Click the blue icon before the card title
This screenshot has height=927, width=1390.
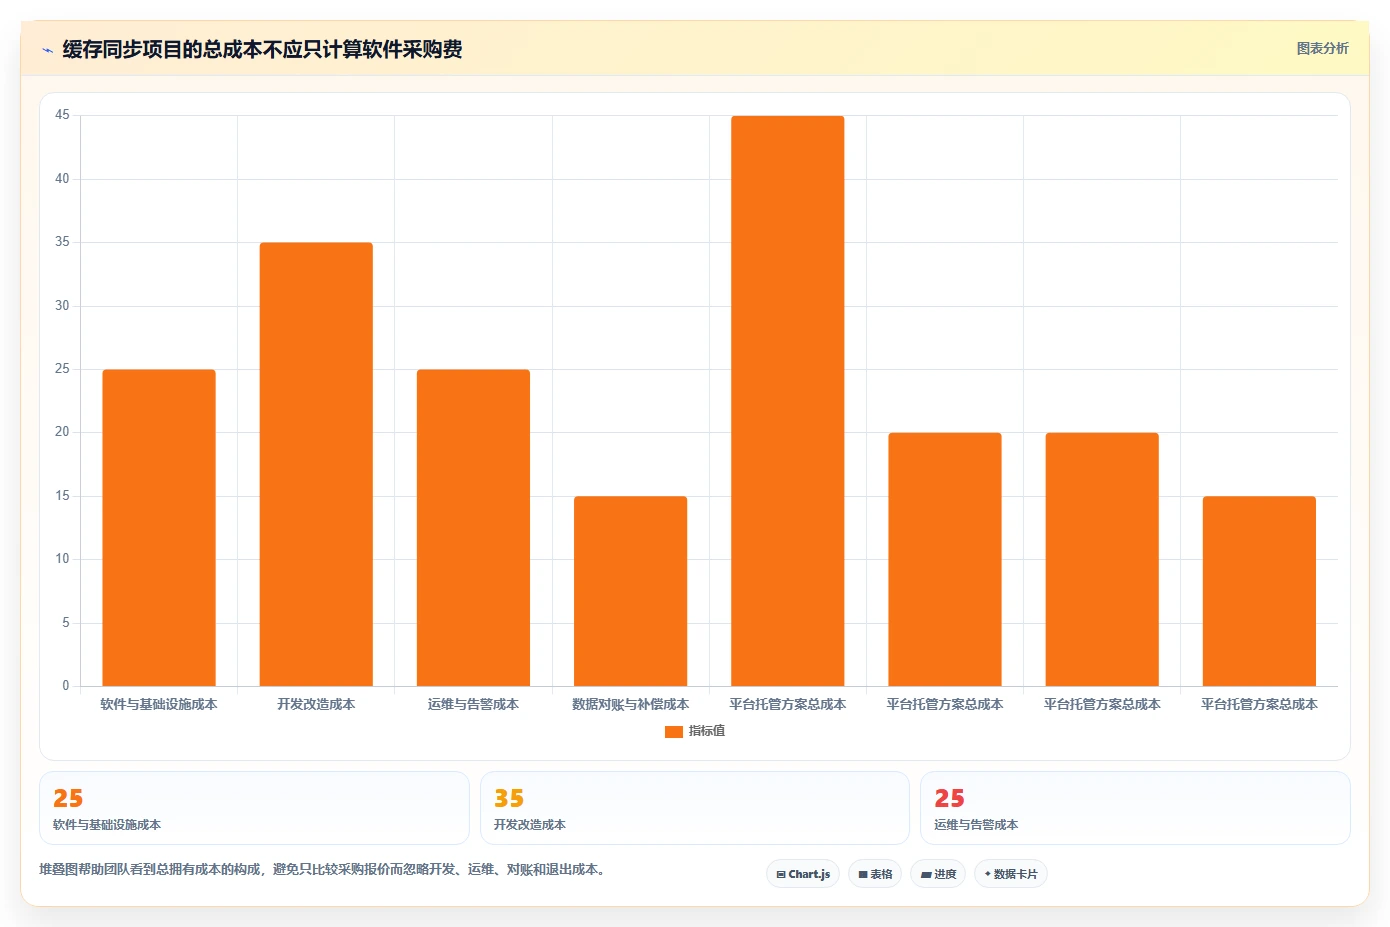tap(47, 50)
